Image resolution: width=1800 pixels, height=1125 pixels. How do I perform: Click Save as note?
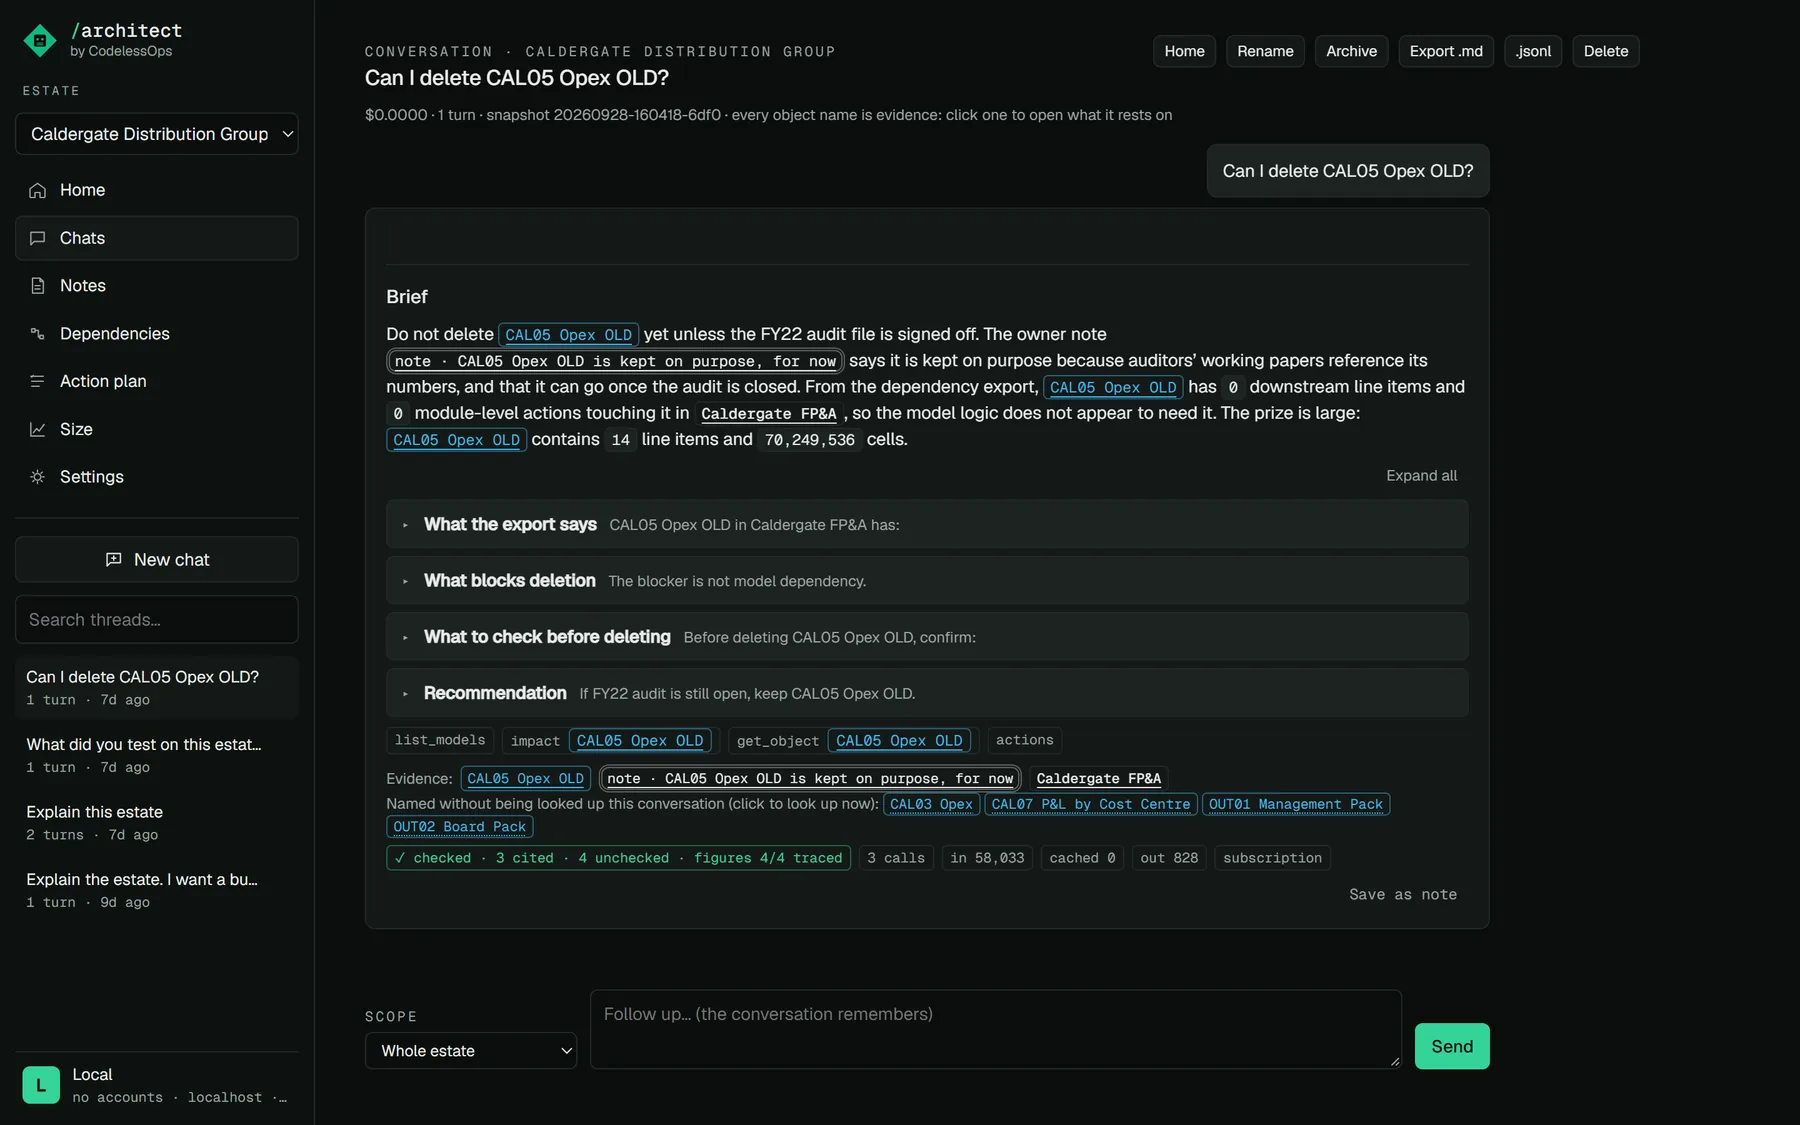click(x=1403, y=895)
